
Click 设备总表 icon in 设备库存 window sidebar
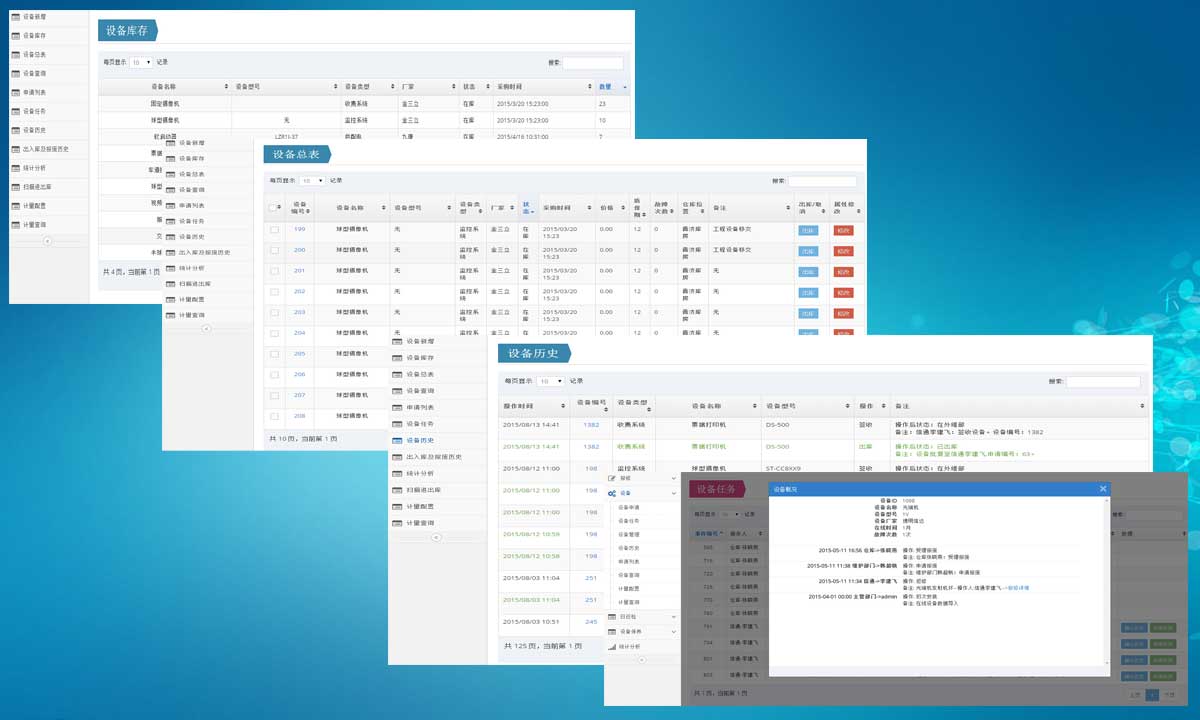click(15, 55)
